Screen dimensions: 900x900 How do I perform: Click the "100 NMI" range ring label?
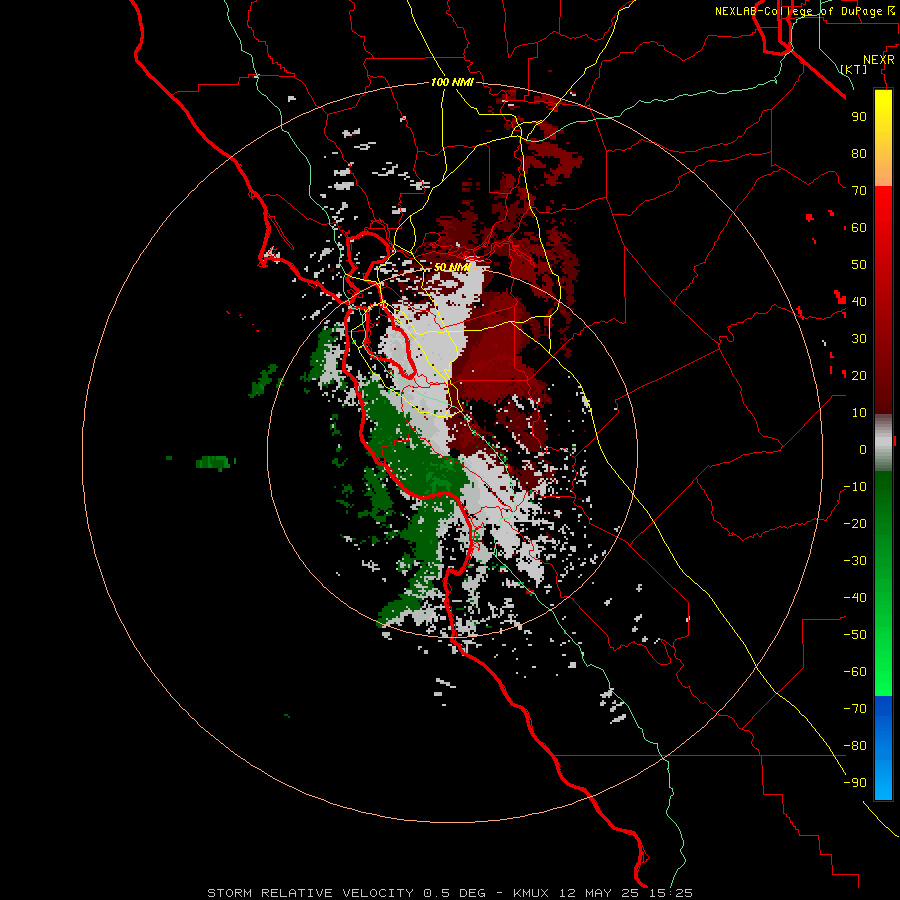(452, 82)
